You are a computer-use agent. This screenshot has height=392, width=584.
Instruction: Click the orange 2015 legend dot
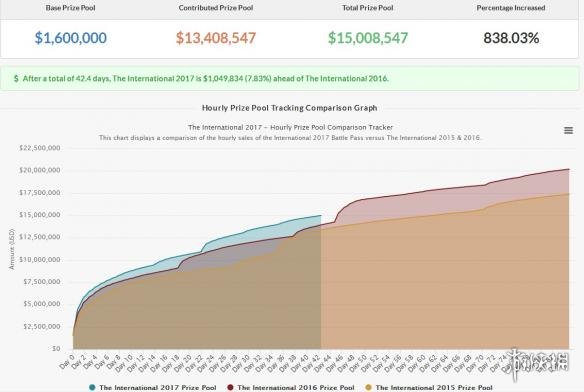point(368,388)
